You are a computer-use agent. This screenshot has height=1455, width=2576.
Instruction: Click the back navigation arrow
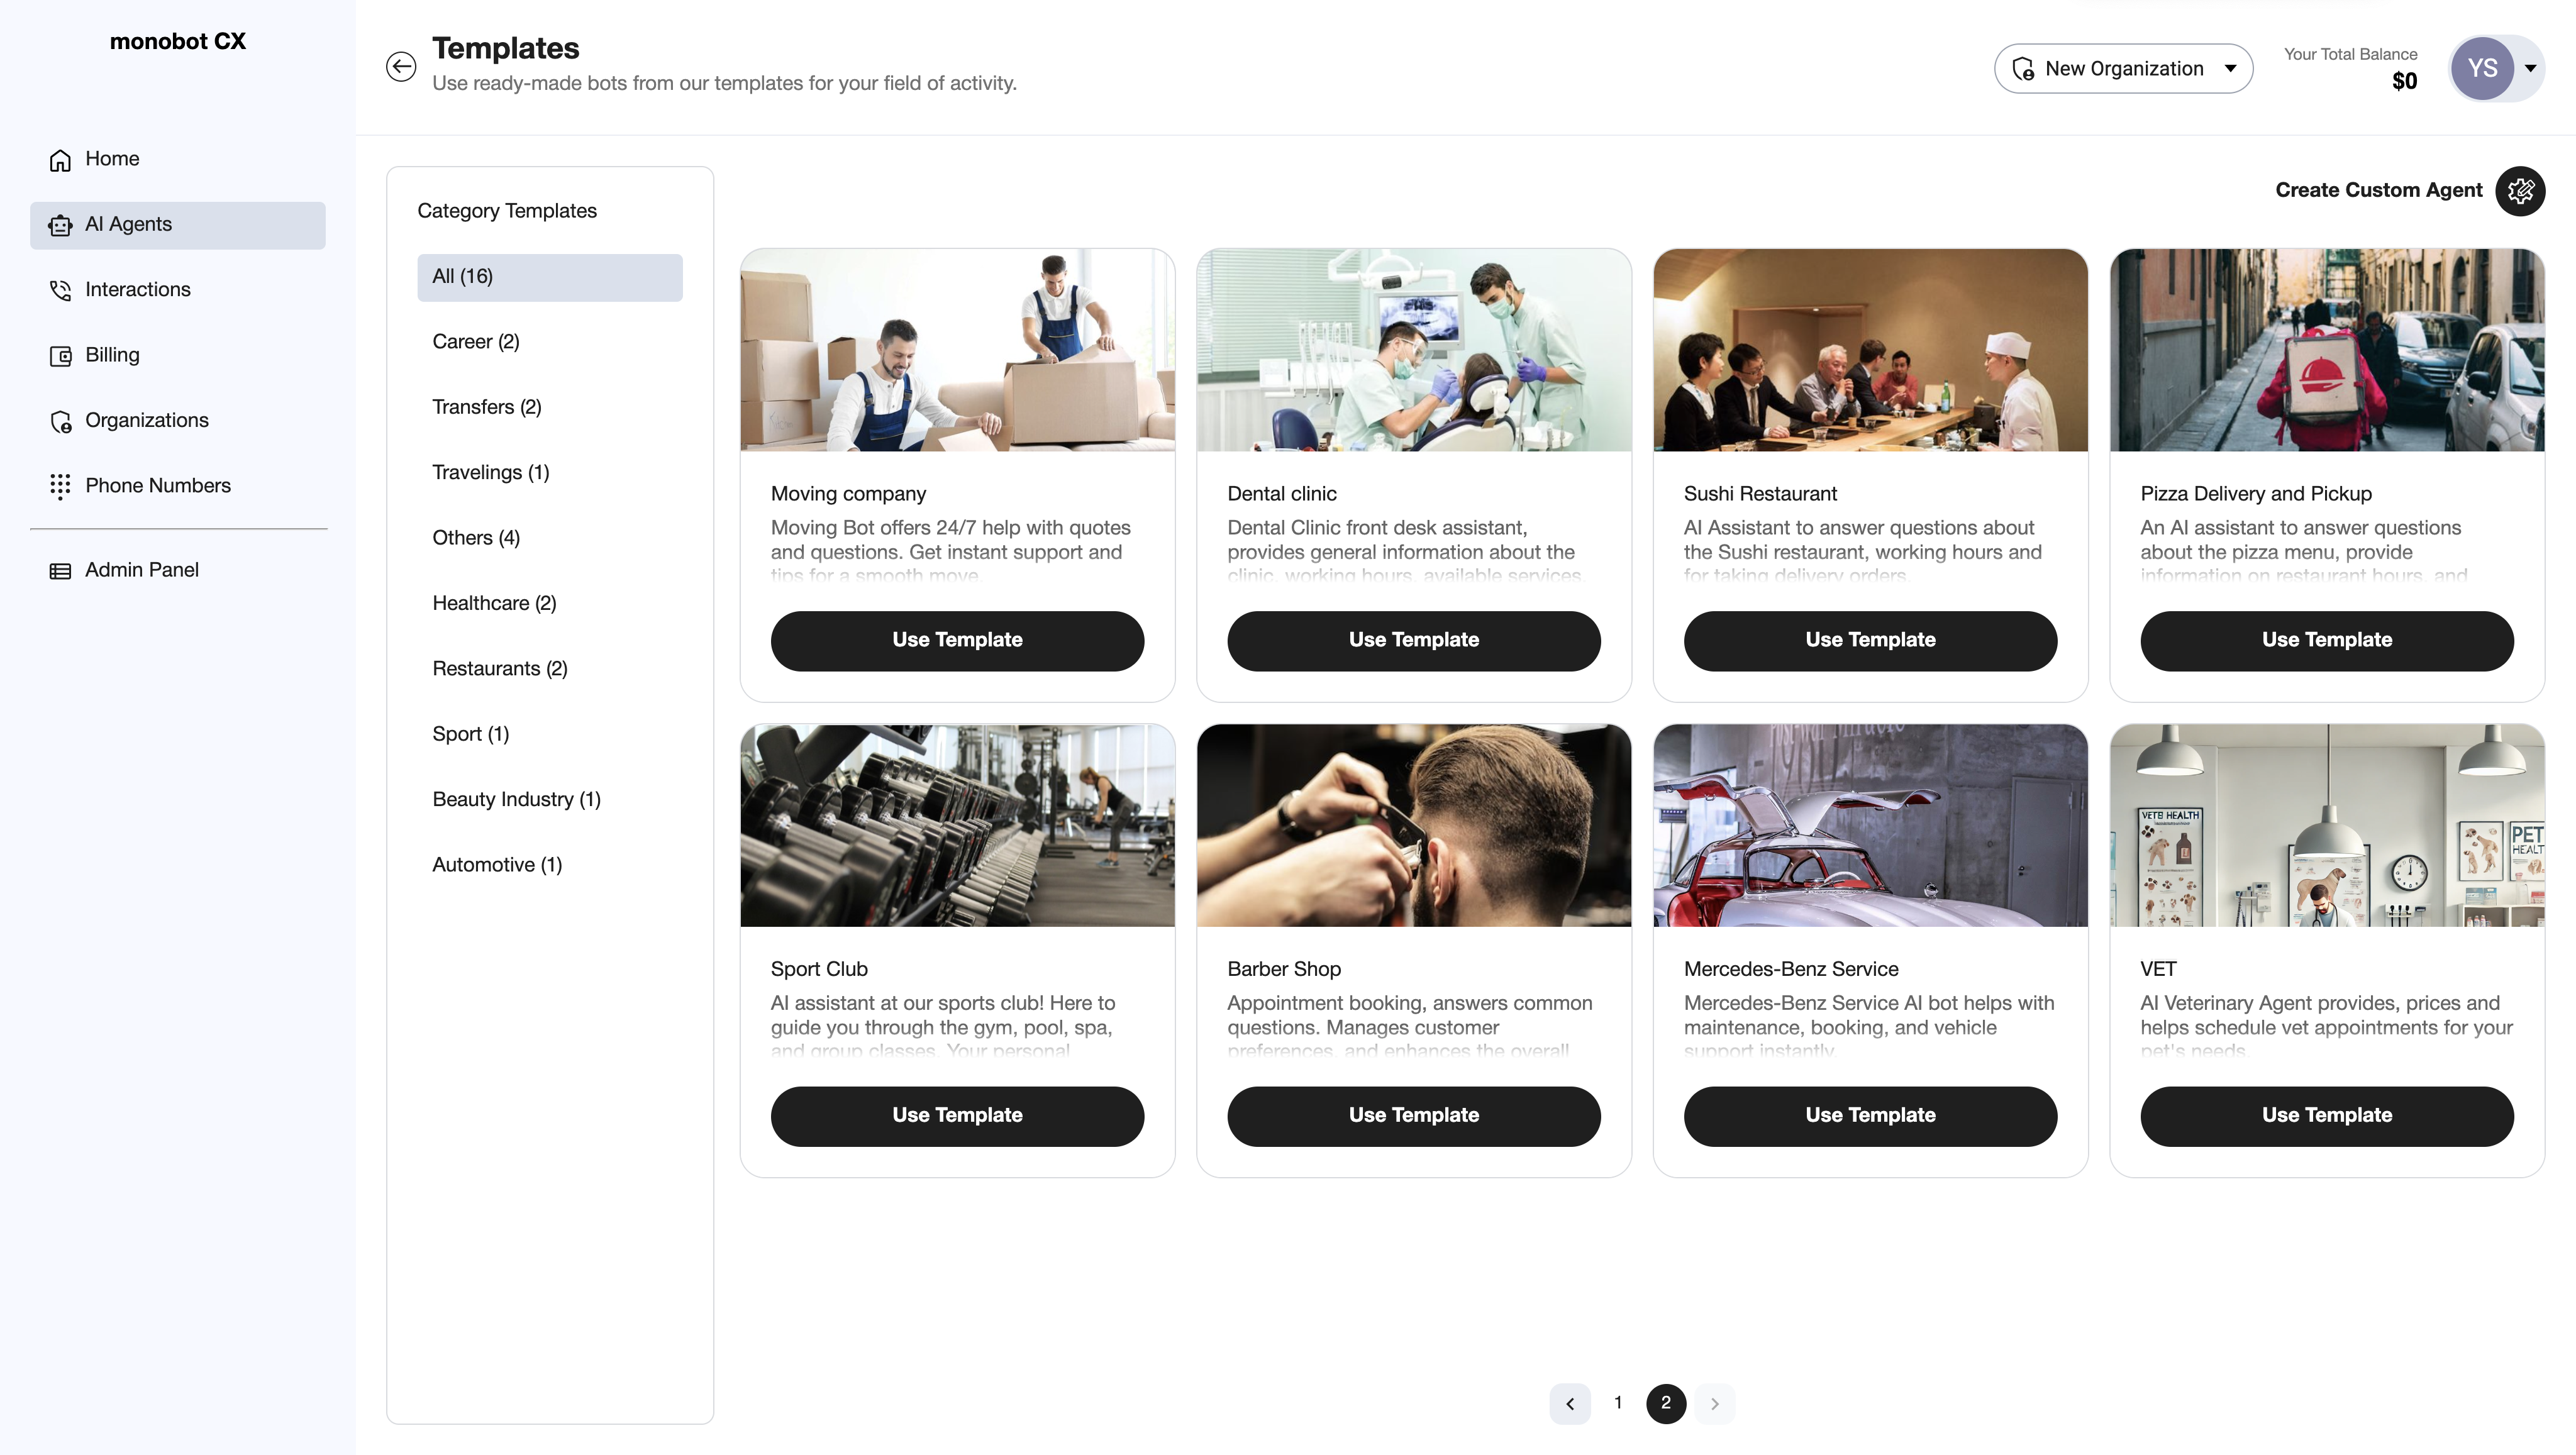point(402,65)
